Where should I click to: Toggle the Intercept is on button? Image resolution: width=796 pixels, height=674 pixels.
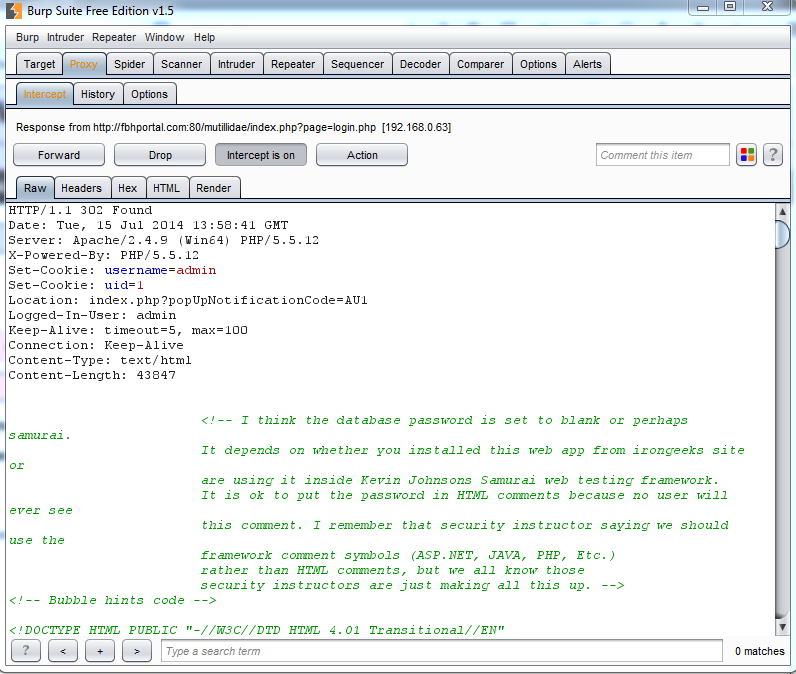coord(261,155)
